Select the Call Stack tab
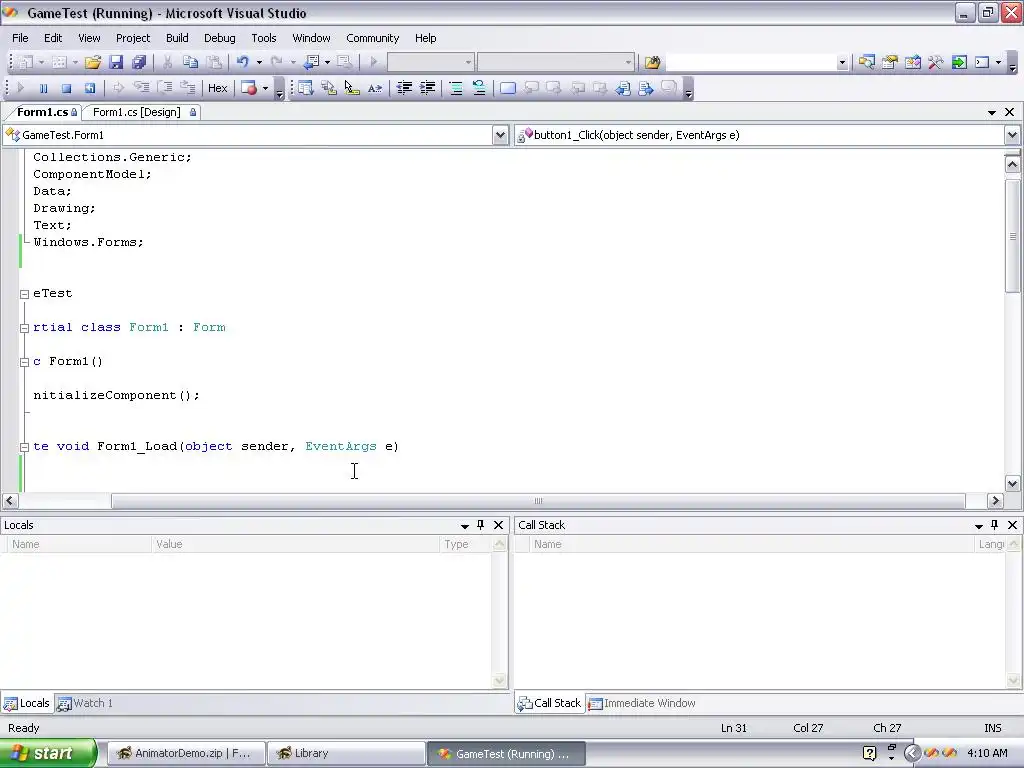This screenshot has width=1024, height=768. [x=549, y=703]
